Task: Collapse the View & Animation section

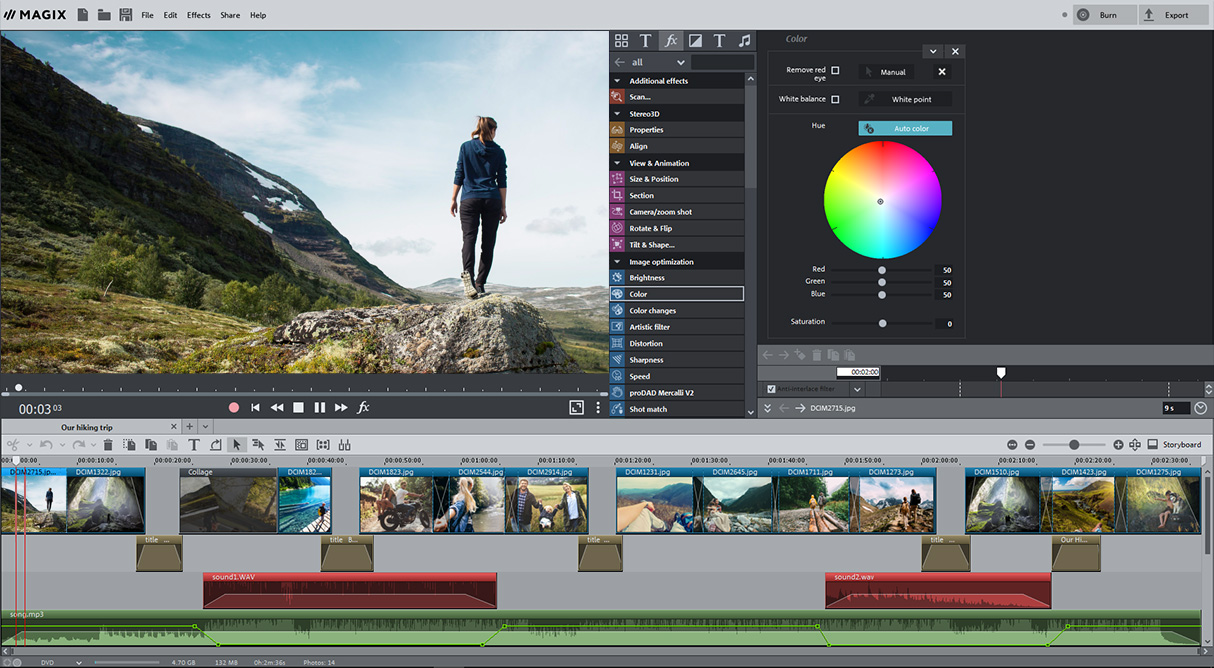Action: pyautogui.click(x=617, y=163)
